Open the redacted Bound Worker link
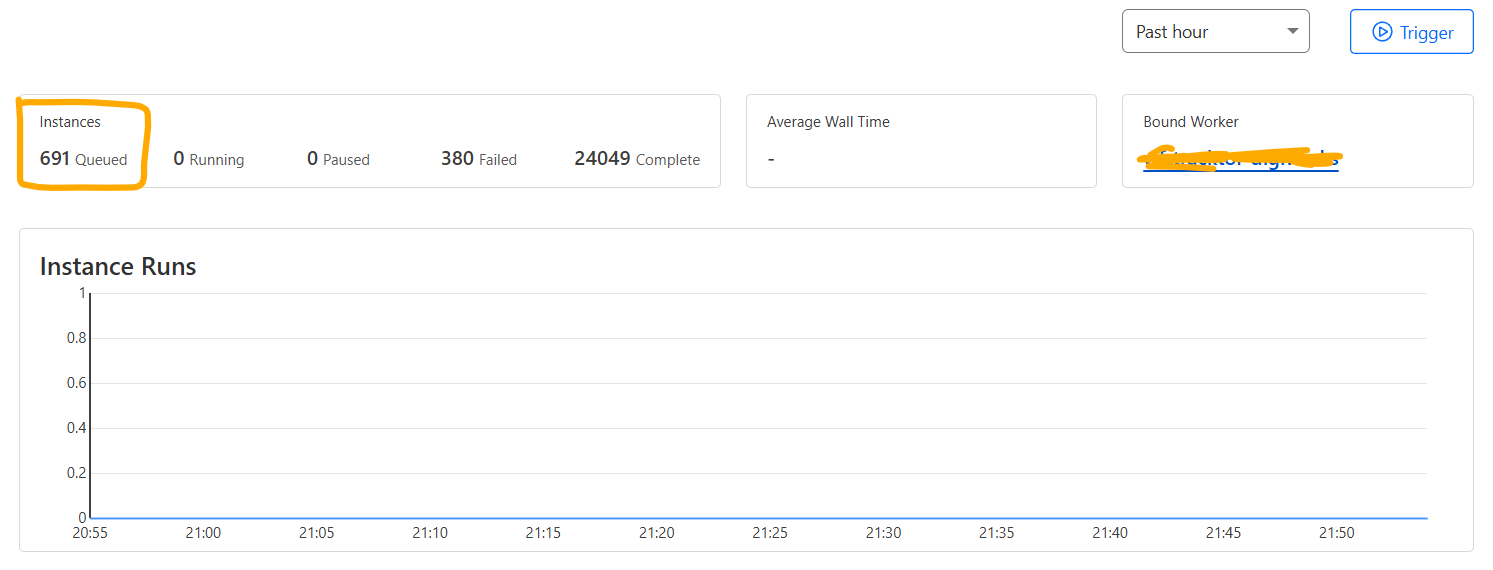 point(1240,159)
